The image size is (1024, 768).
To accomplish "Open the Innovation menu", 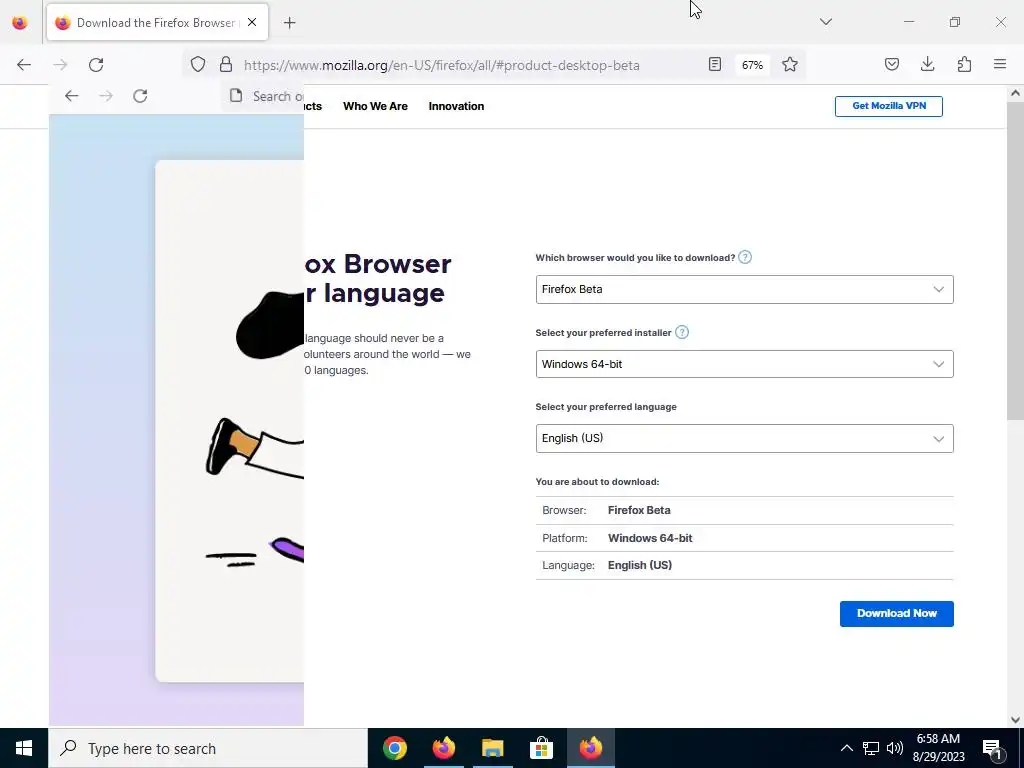I will (x=456, y=106).
